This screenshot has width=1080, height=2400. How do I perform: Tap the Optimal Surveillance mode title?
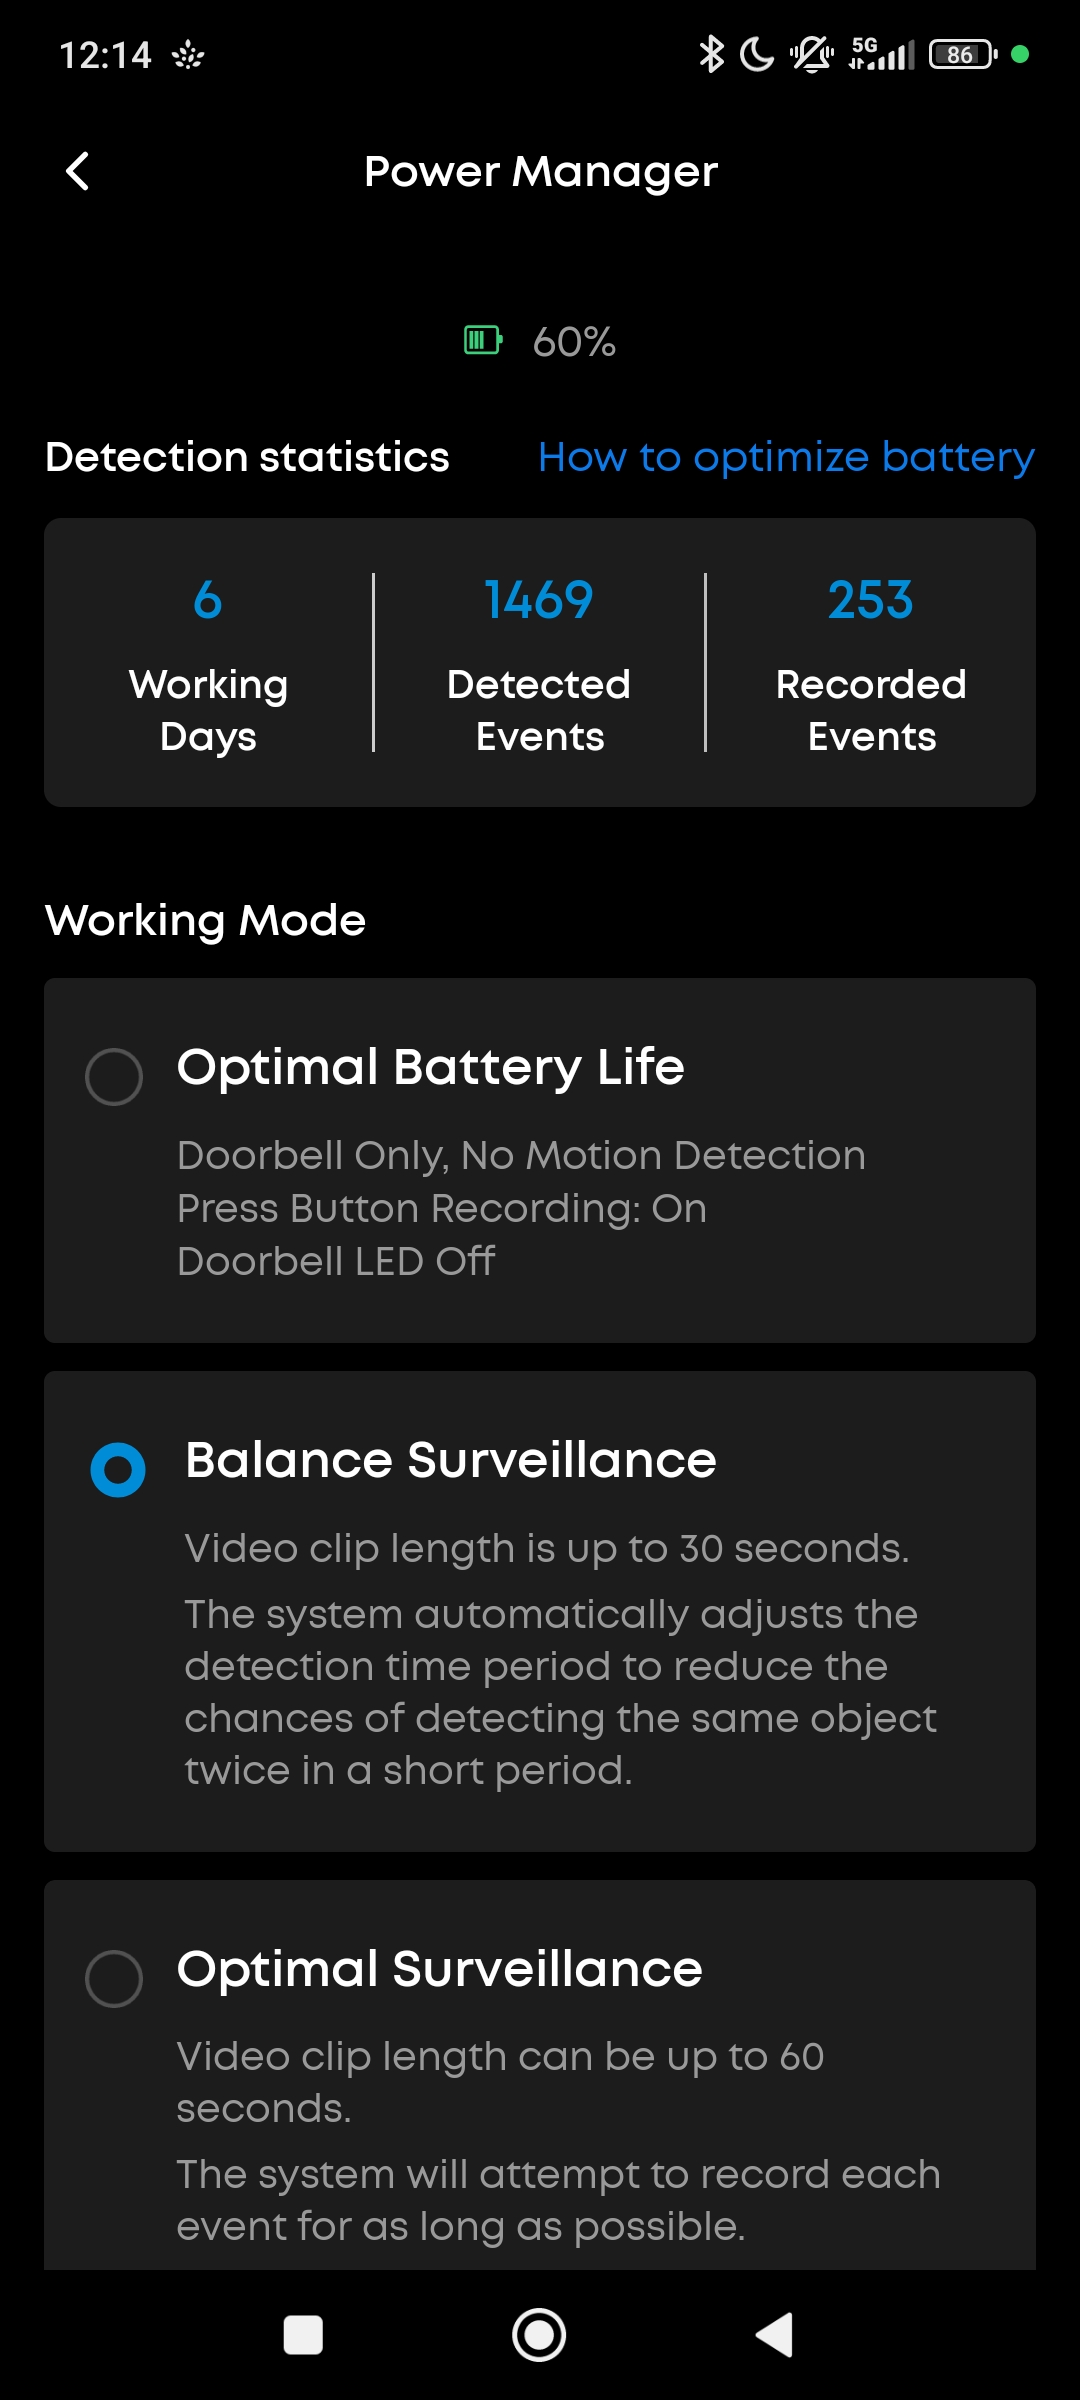click(440, 1969)
